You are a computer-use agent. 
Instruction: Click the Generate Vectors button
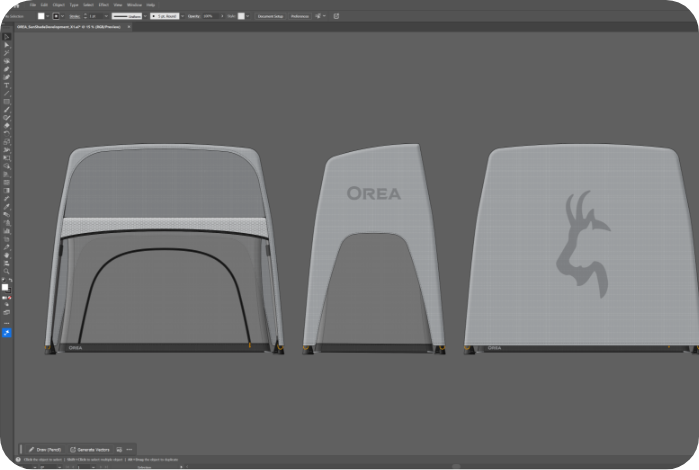pyautogui.click(x=90, y=449)
